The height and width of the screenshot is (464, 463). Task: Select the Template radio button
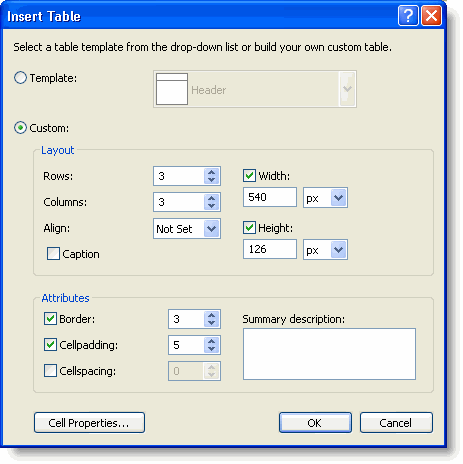20,78
